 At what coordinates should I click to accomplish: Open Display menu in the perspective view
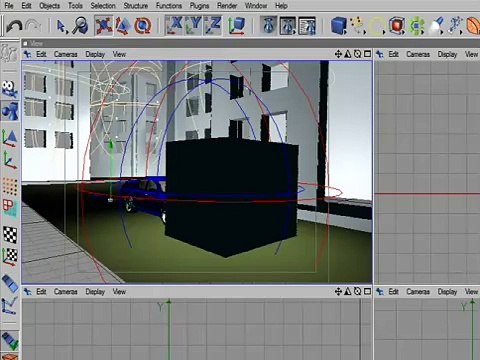[95, 54]
